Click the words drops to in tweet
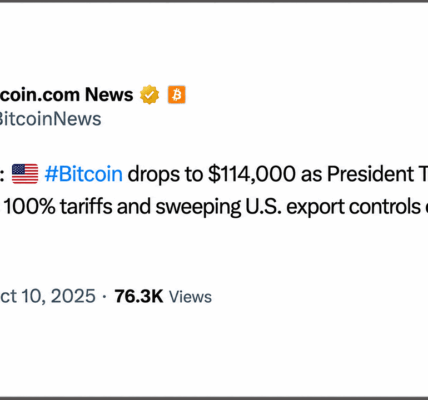The height and width of the screenshot is (400, 428). click(x=165, y=175)
